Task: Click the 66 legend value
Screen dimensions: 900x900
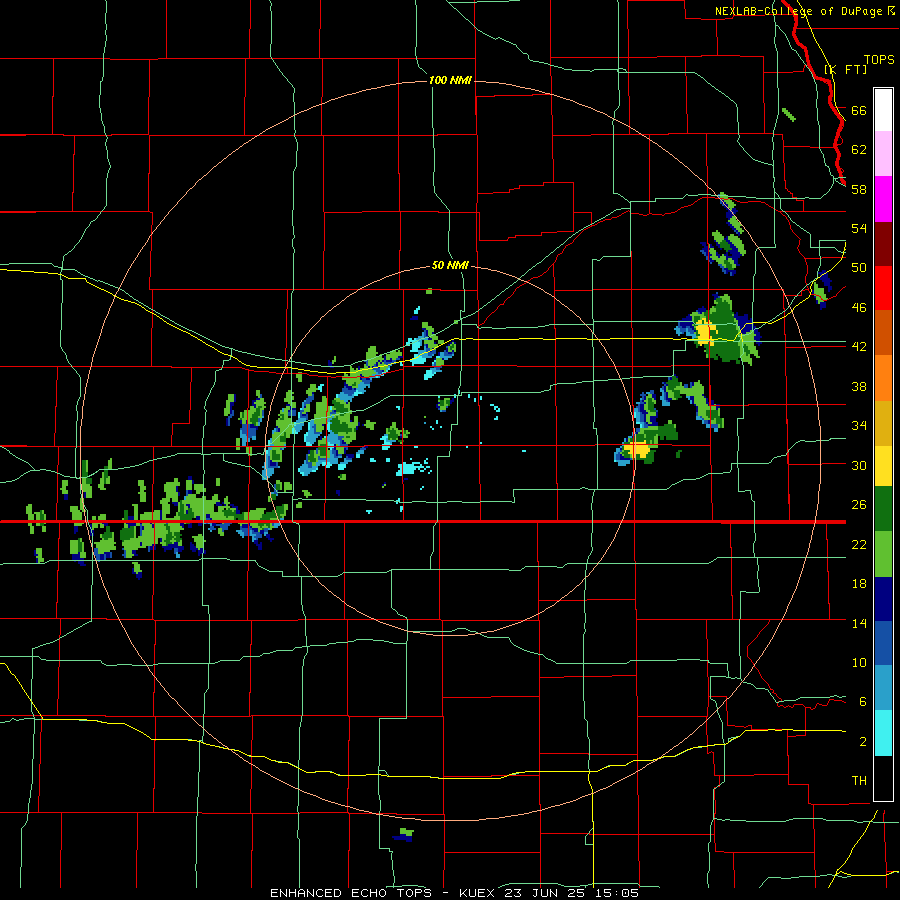Action: (x=859, y=110)
